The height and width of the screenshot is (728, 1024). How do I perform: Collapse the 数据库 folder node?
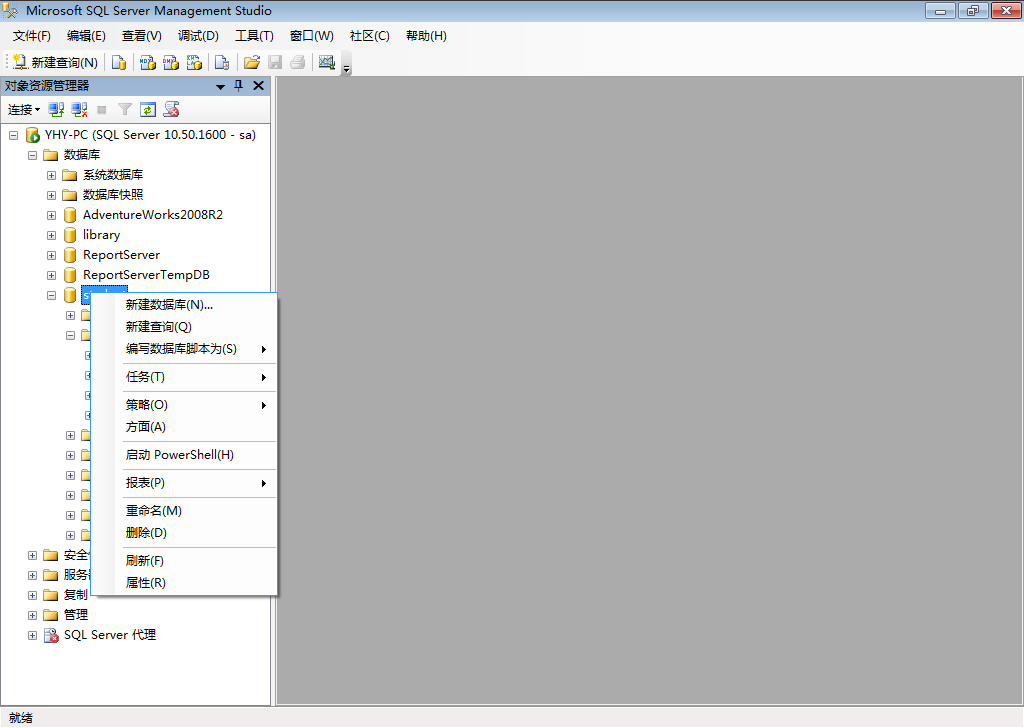point(32,155)
